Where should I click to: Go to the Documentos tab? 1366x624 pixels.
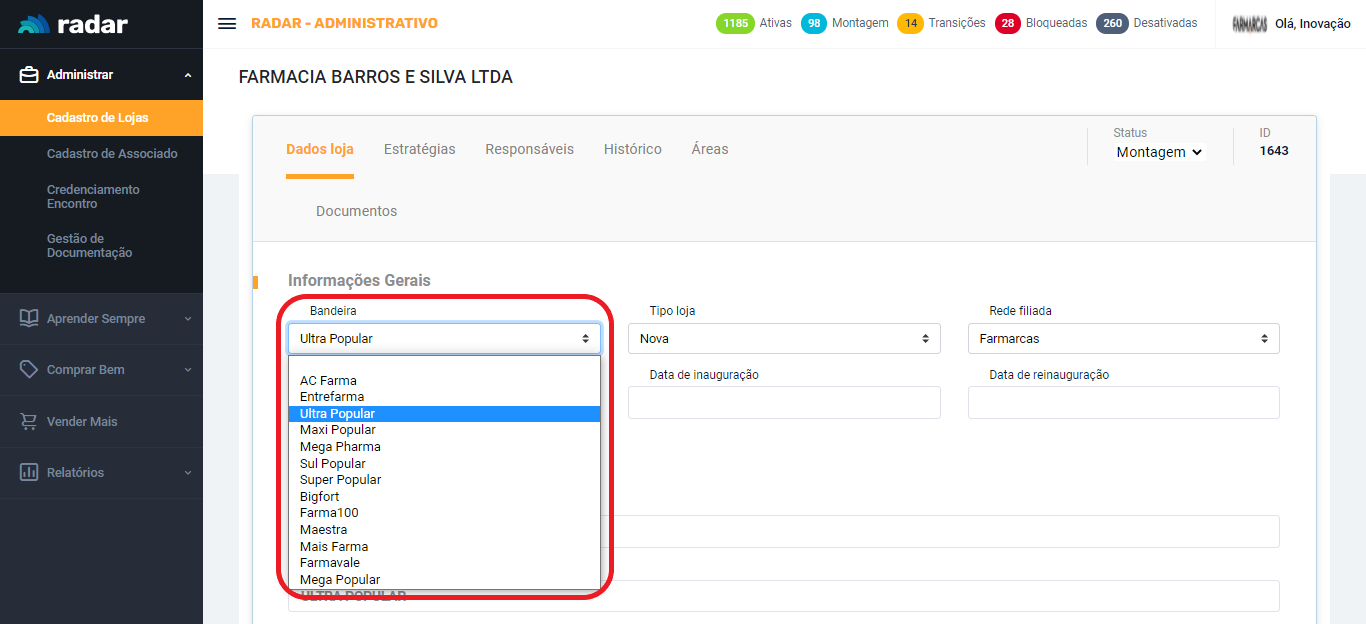356,211
